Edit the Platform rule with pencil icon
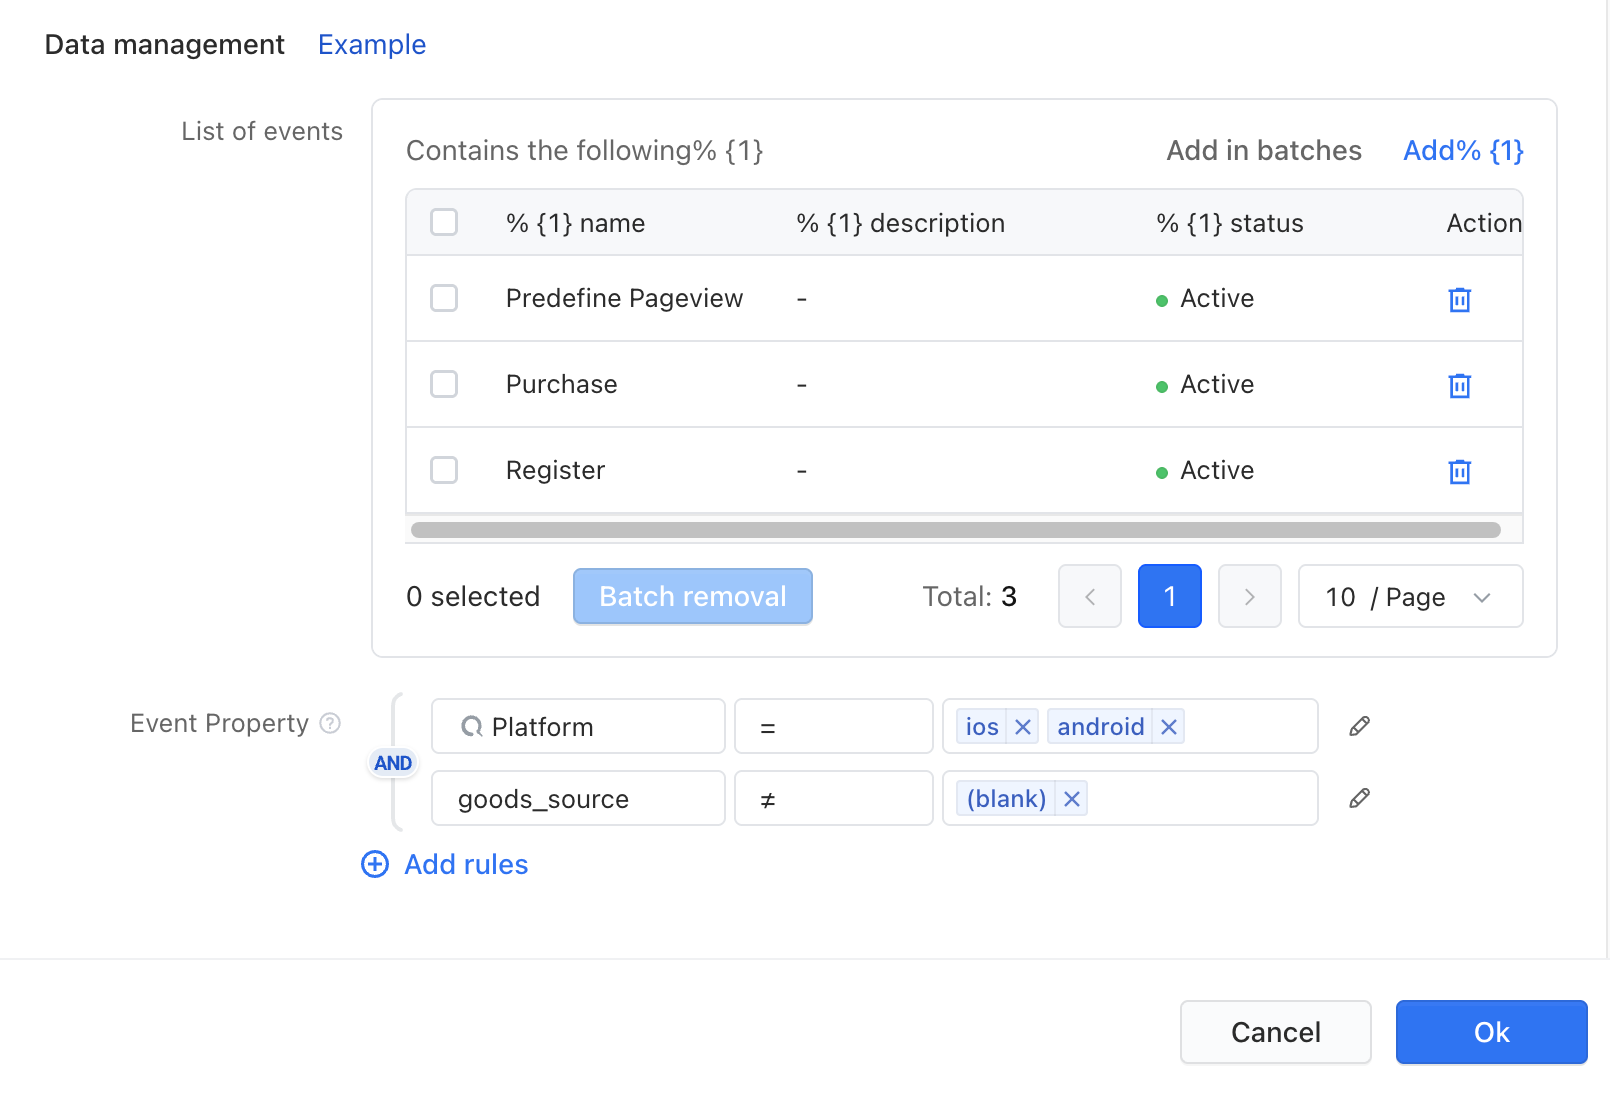Image resolution: width=1610 pixels, height=1102 pixels. [x=1359, y=726]
